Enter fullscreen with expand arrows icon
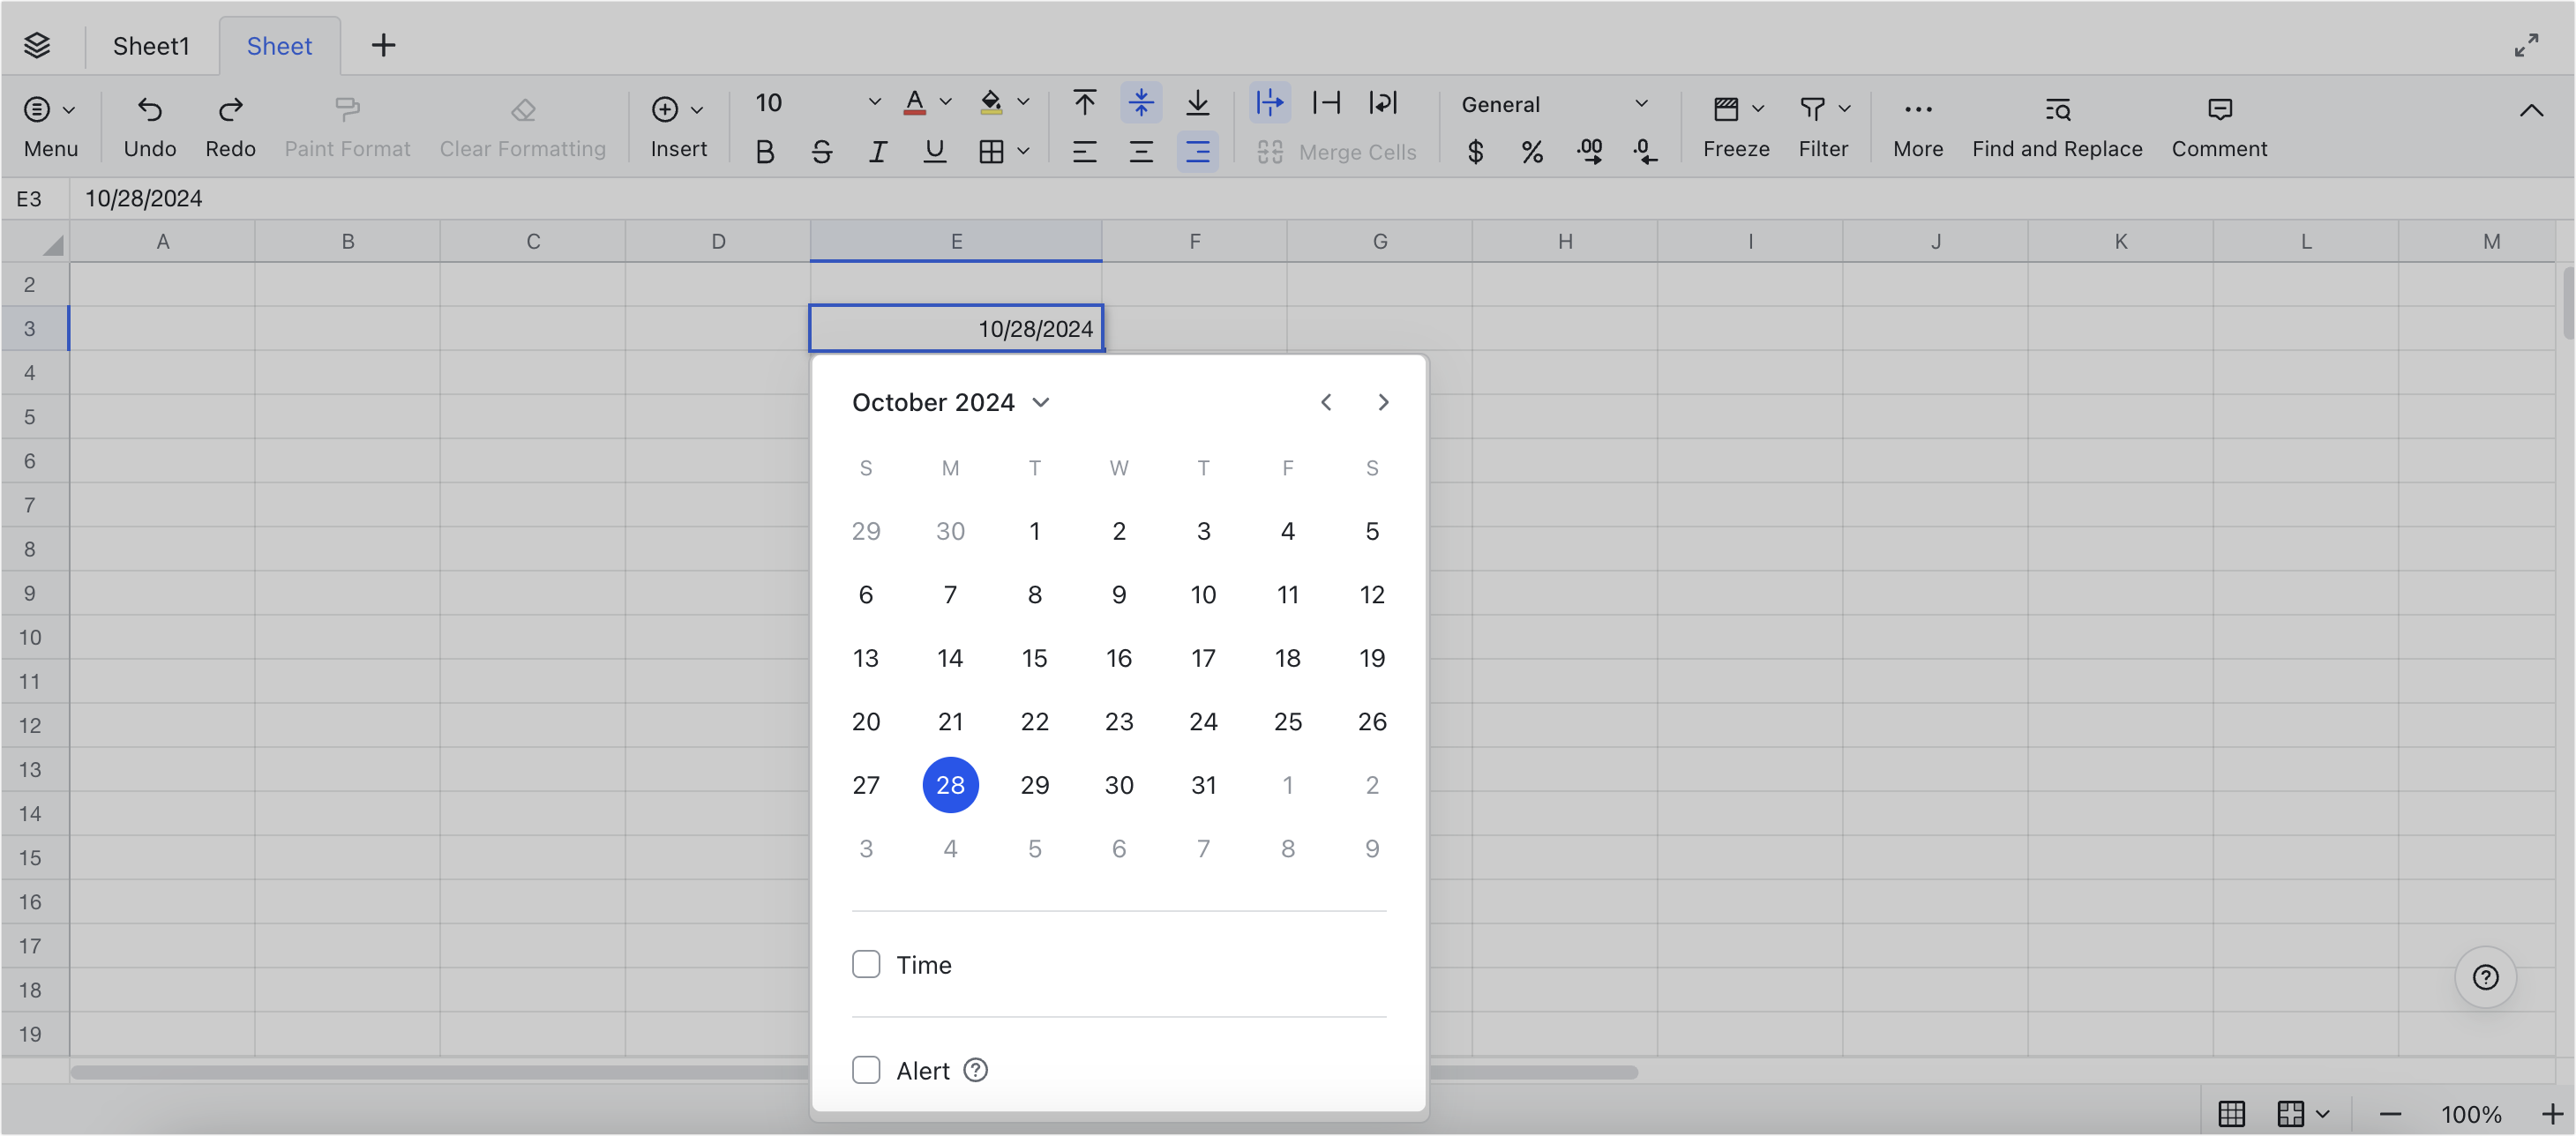2576x1136 pixels. pos(2526,46)
